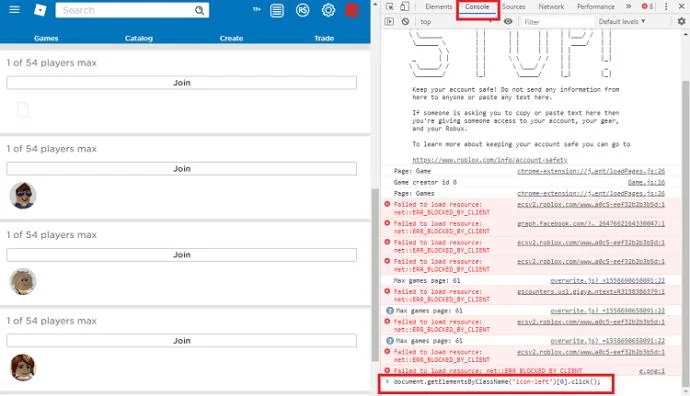Viewport: 690px width, 396px height.
Task: Open the Create navigation link
Action: click(231, 38)
